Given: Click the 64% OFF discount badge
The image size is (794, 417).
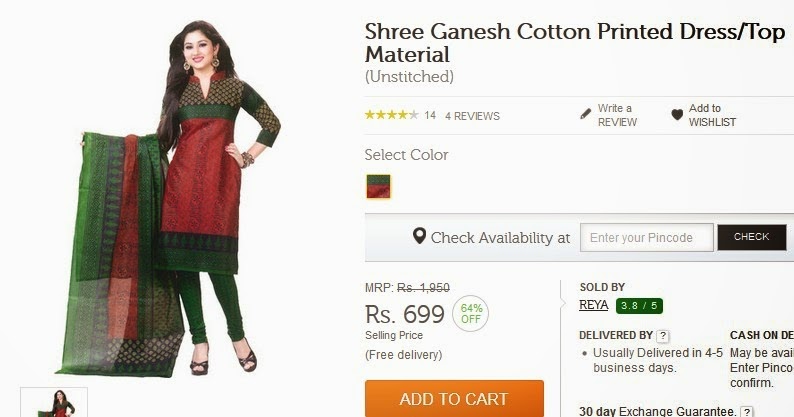Looking at the screenshot, I should [470, 314].
